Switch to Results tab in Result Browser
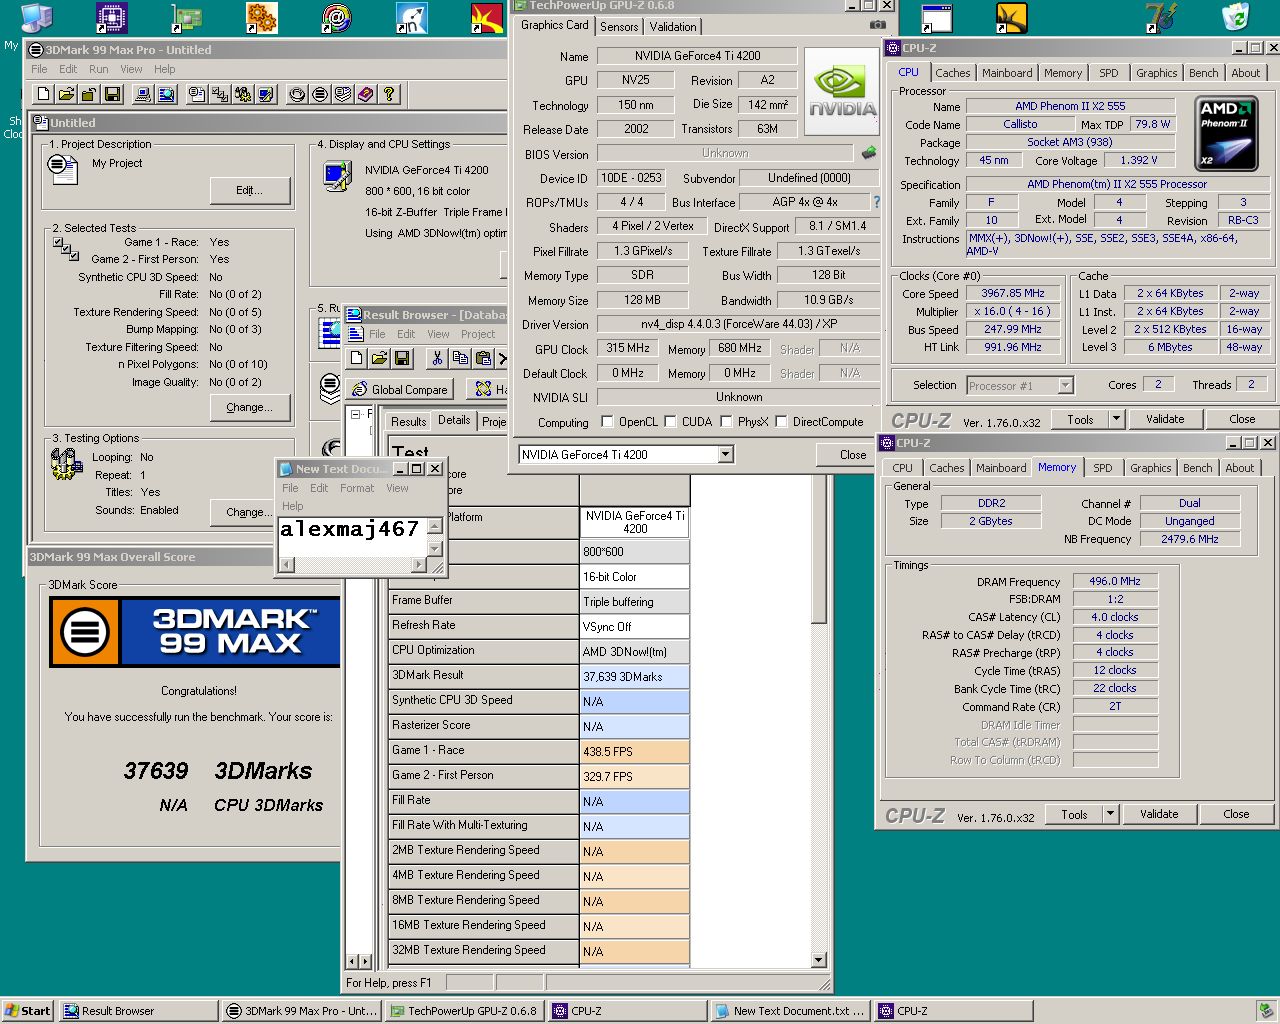Image resolution: width=1280 pixels, height=1024 pixels. [x=409, y=422]
